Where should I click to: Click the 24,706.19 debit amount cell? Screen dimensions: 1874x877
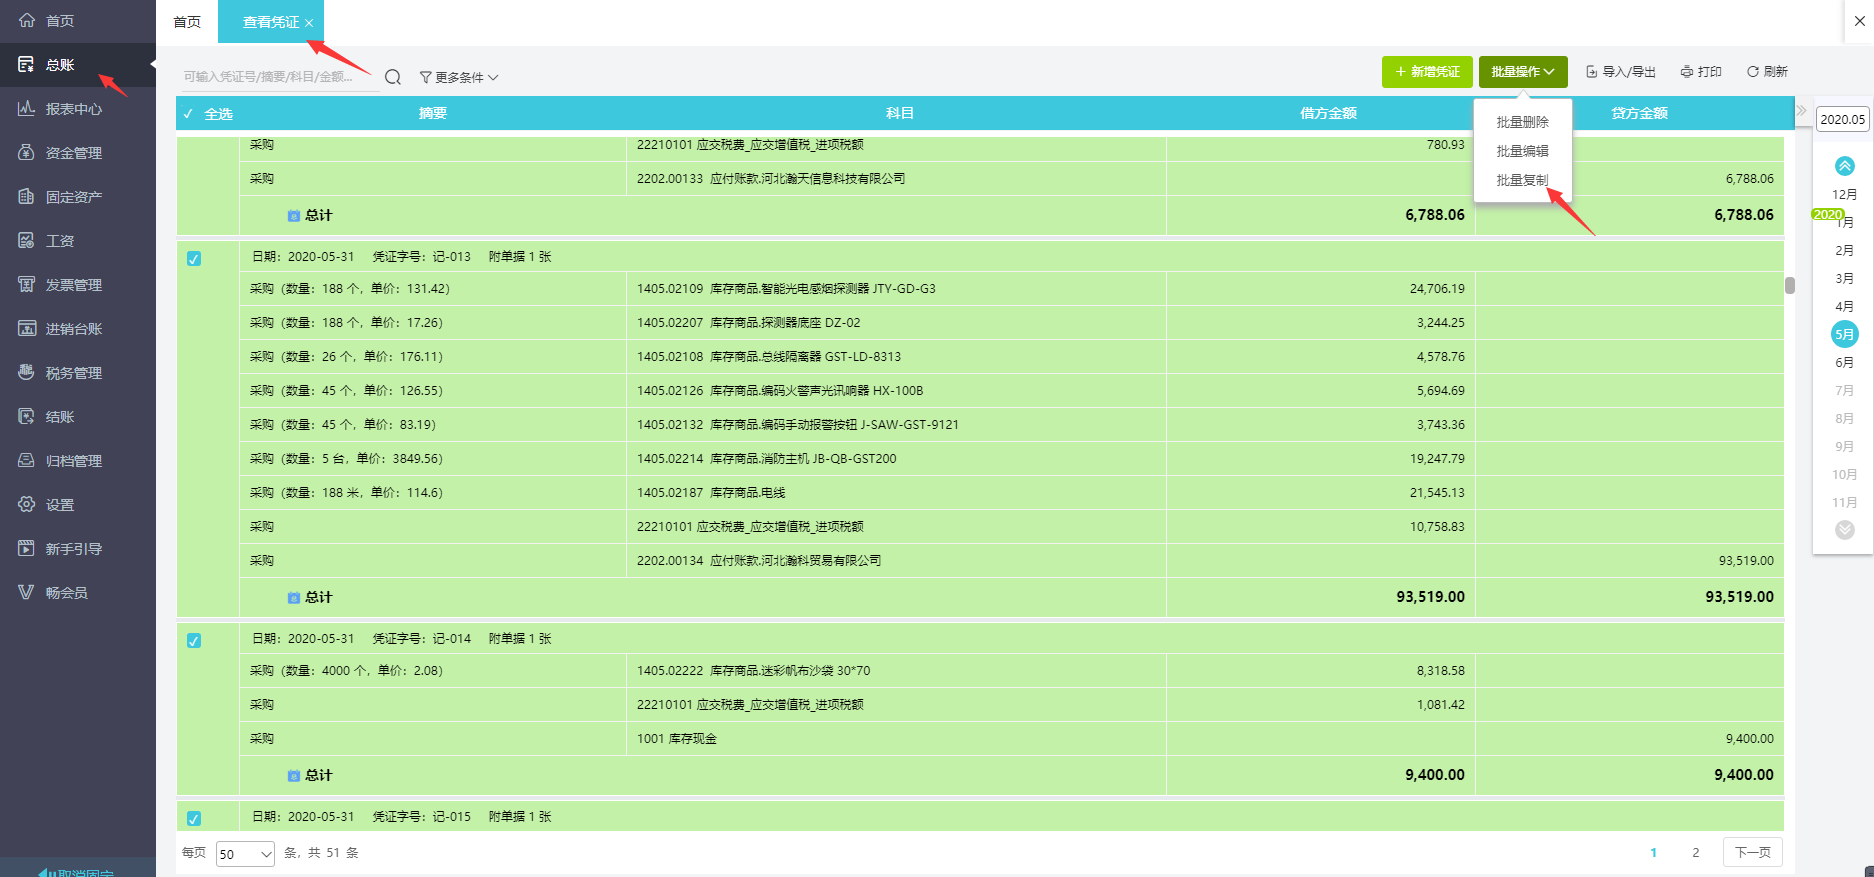[1321, 289]
